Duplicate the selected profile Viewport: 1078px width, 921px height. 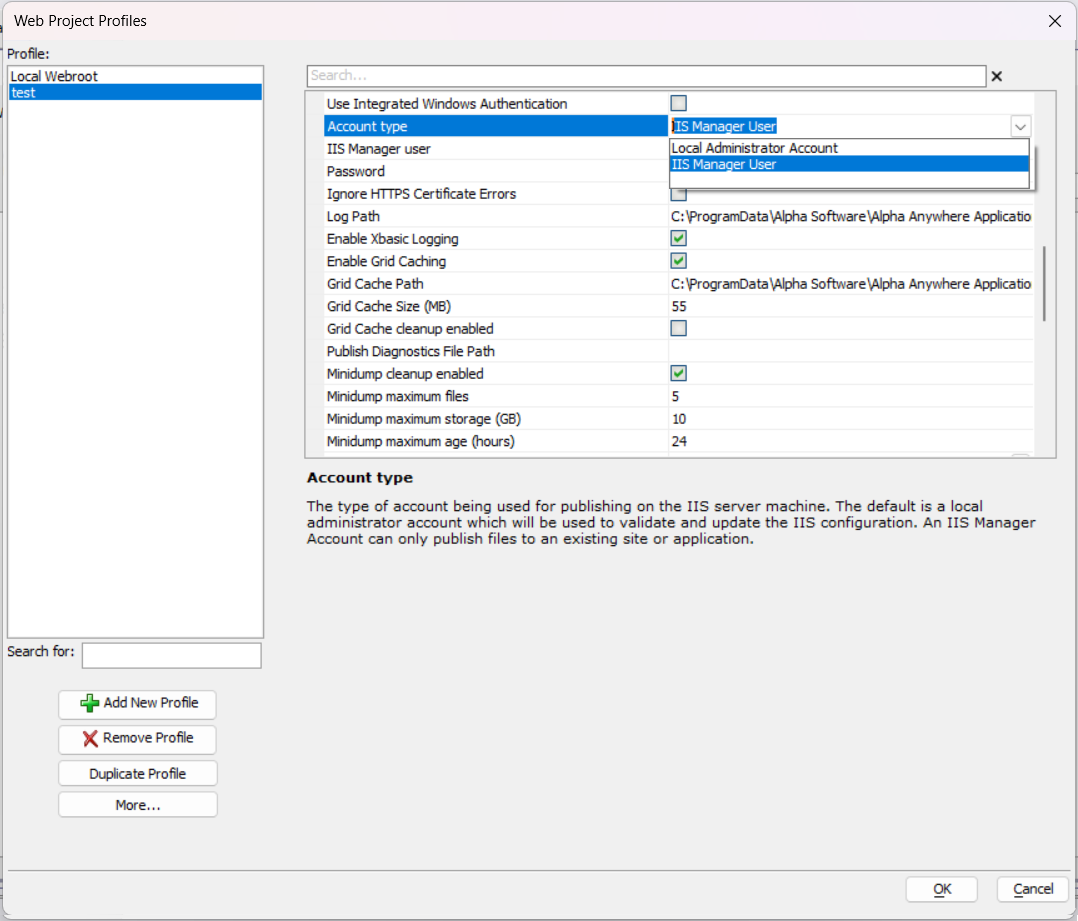click(x=138, y=773)
